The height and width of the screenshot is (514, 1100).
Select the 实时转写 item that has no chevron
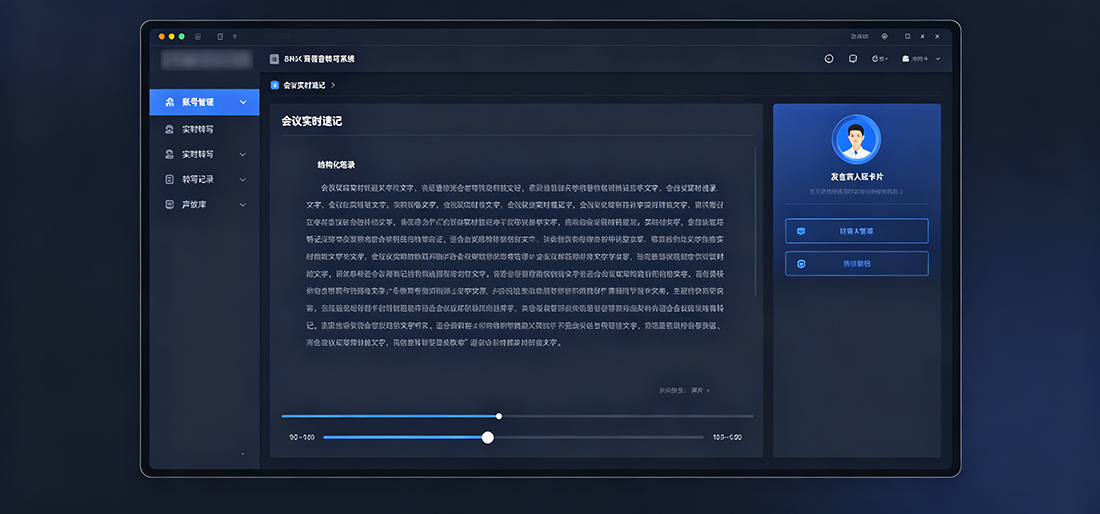(x=204, y=130)
